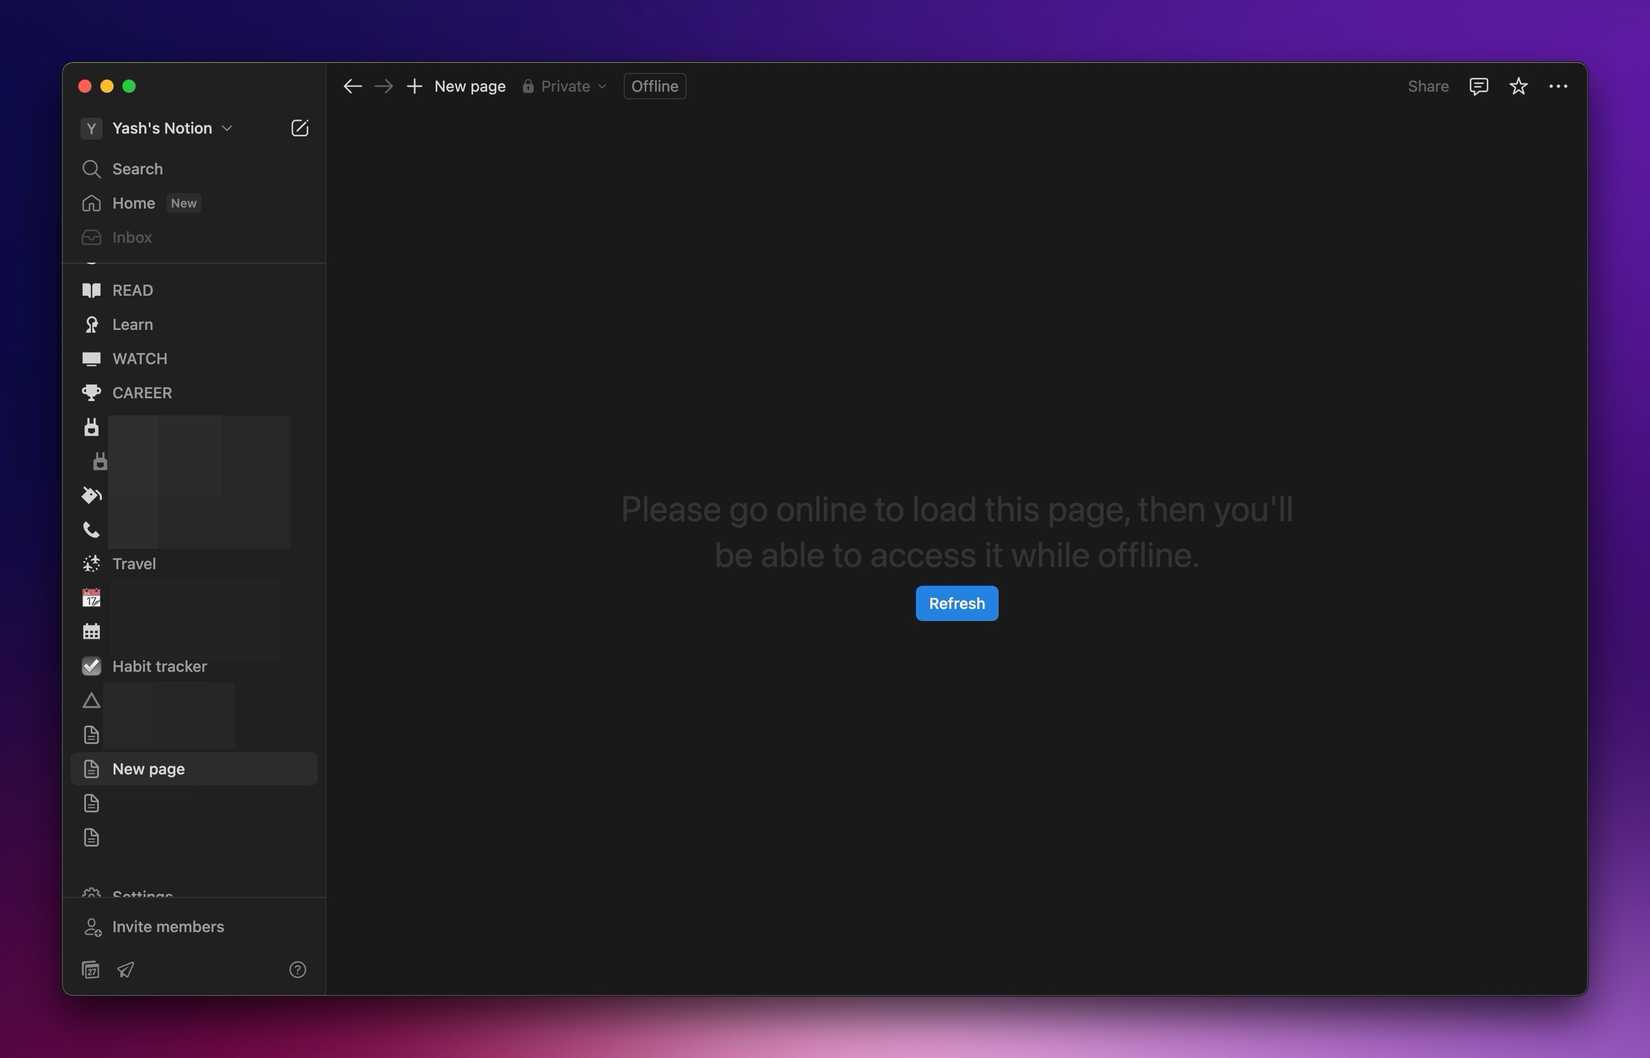The width and height of the screenshot is (1650, 1058).
Task: Click the New page breadcrumb title
Action: tap(470, 86)
